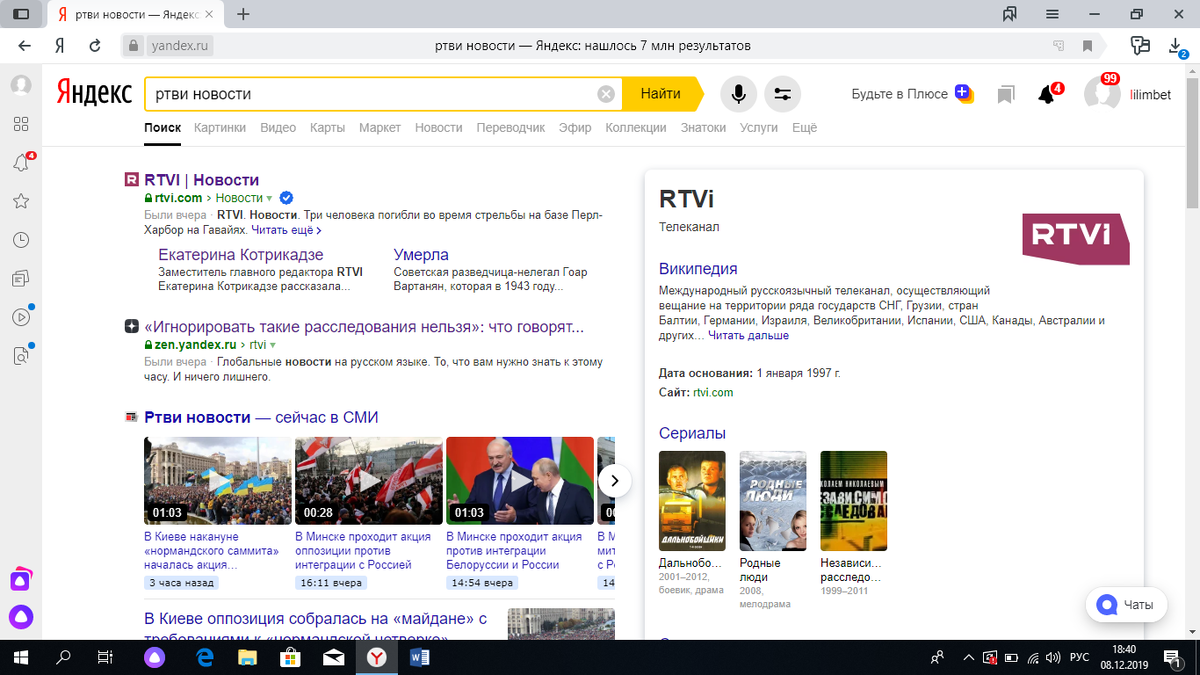Viewport: 1200px width, 675px height.
Task: Switch to Новости tab
Action: (x=438, y=128)
